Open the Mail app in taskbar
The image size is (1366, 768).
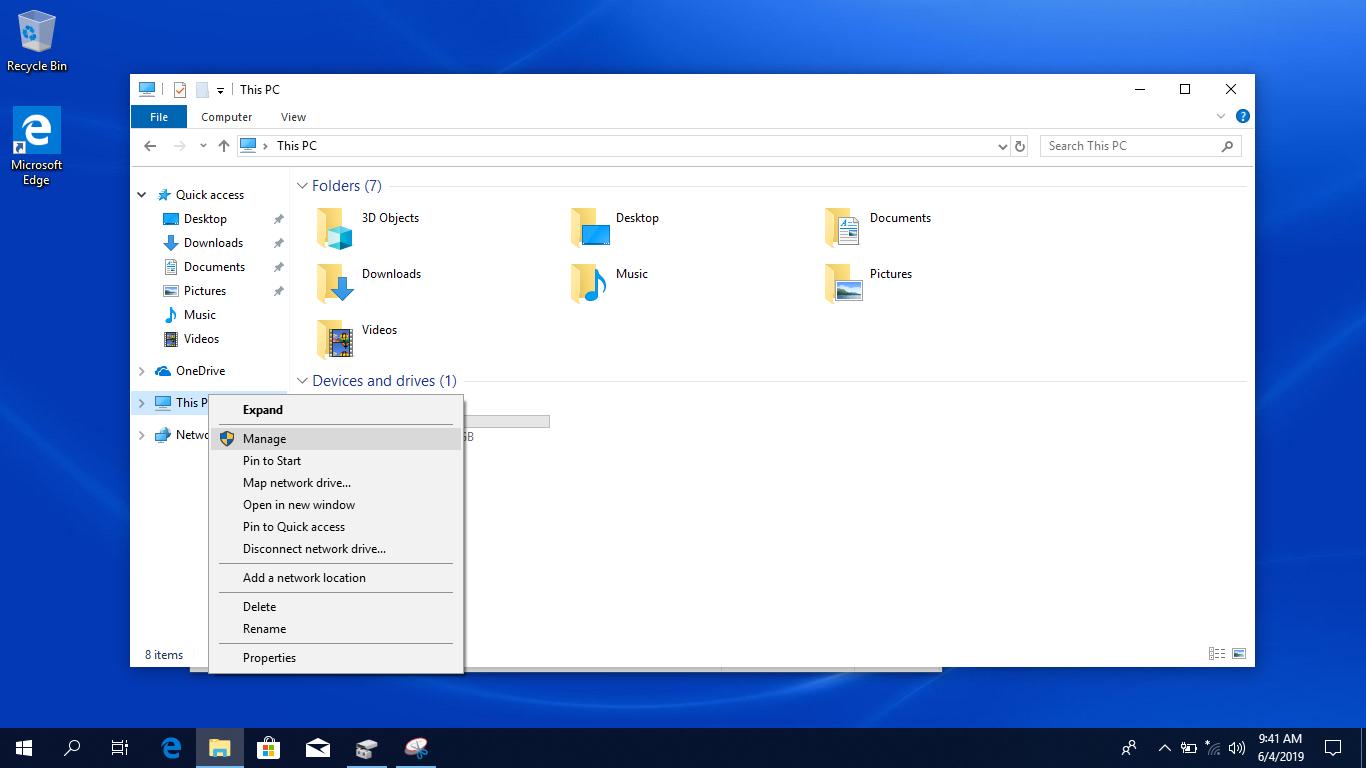tap(318, 748)
